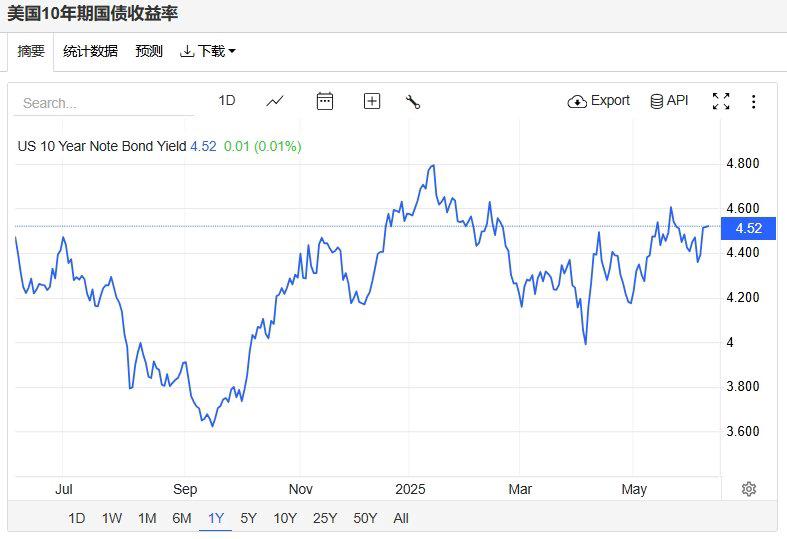Select the 50Y time range

click(x=365, y=518)
